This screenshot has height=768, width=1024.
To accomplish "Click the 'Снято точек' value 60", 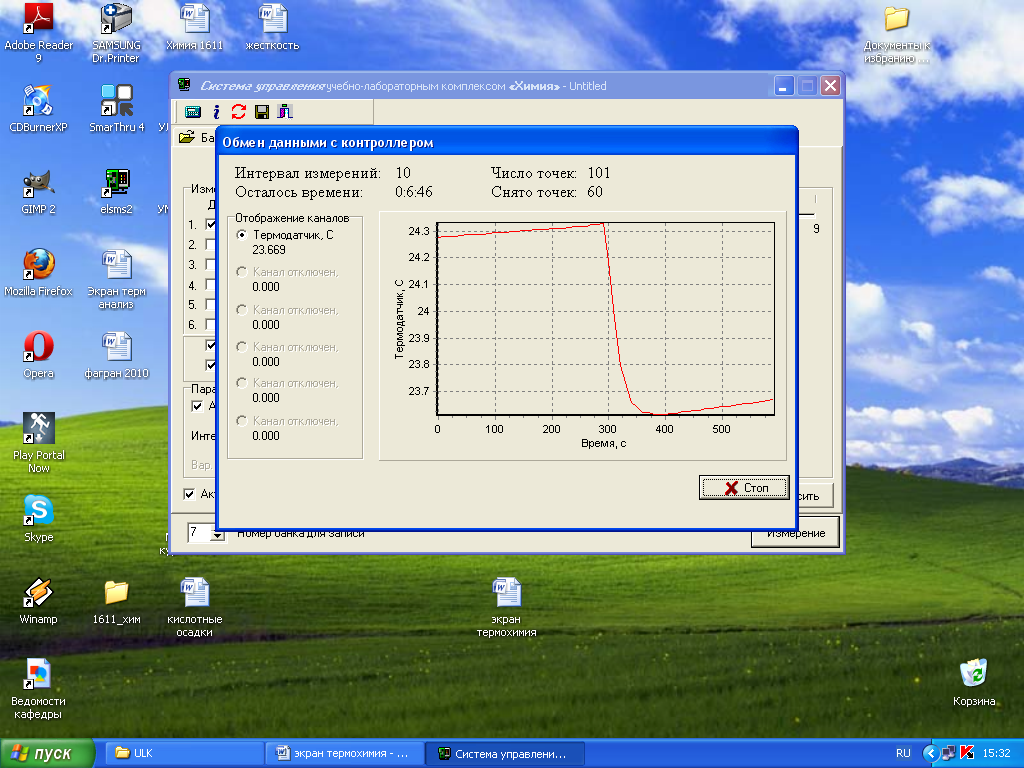I will [594, 192].
